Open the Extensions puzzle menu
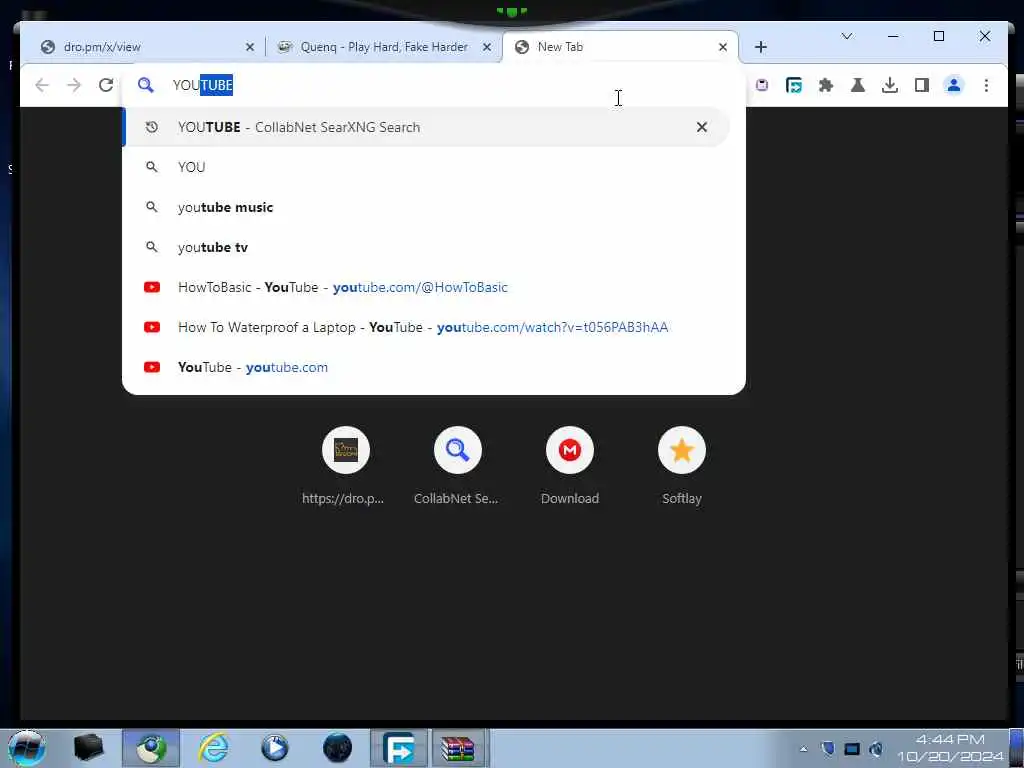The width and height of the screenshot is (1024, 768). 825,85
